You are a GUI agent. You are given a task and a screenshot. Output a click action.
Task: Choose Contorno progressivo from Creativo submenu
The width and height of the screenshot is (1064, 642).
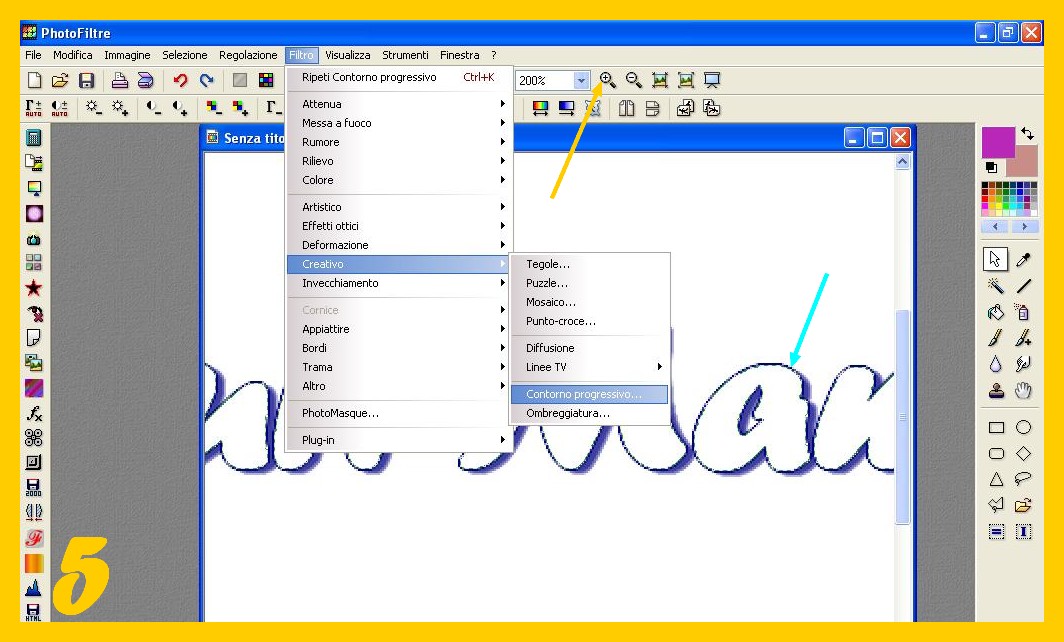click(x=584, y=394)
